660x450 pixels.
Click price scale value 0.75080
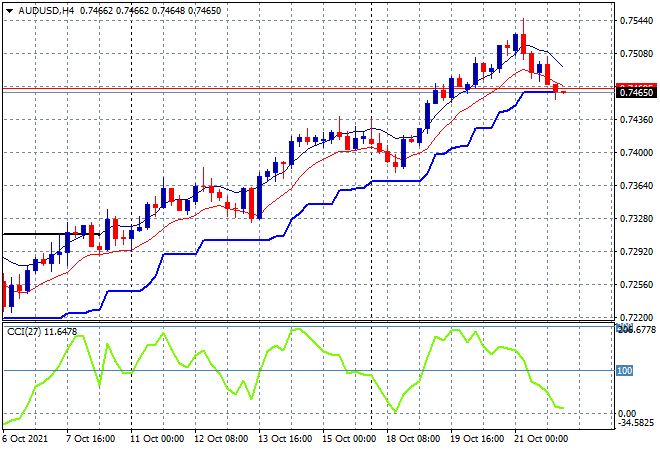click(x=636, y=53)
